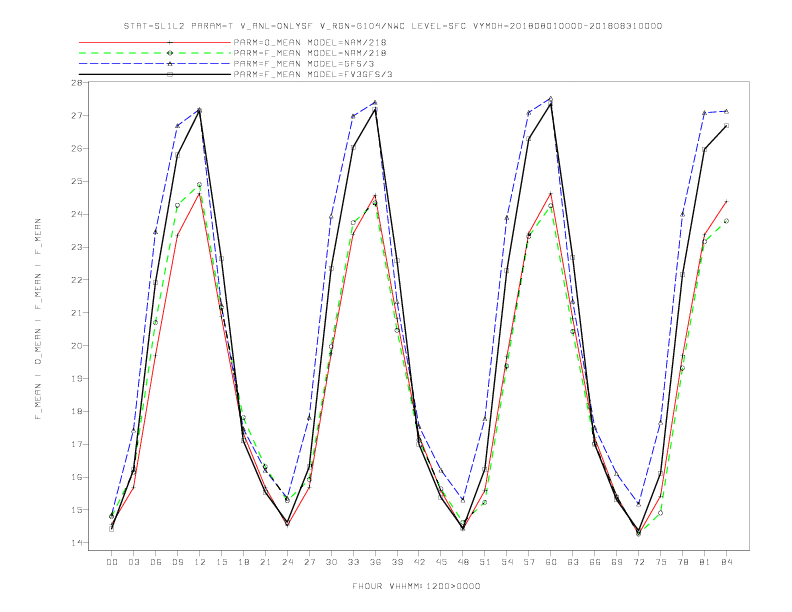Click the chart title beginning STAT=SL1L2

tap(393, 26)
